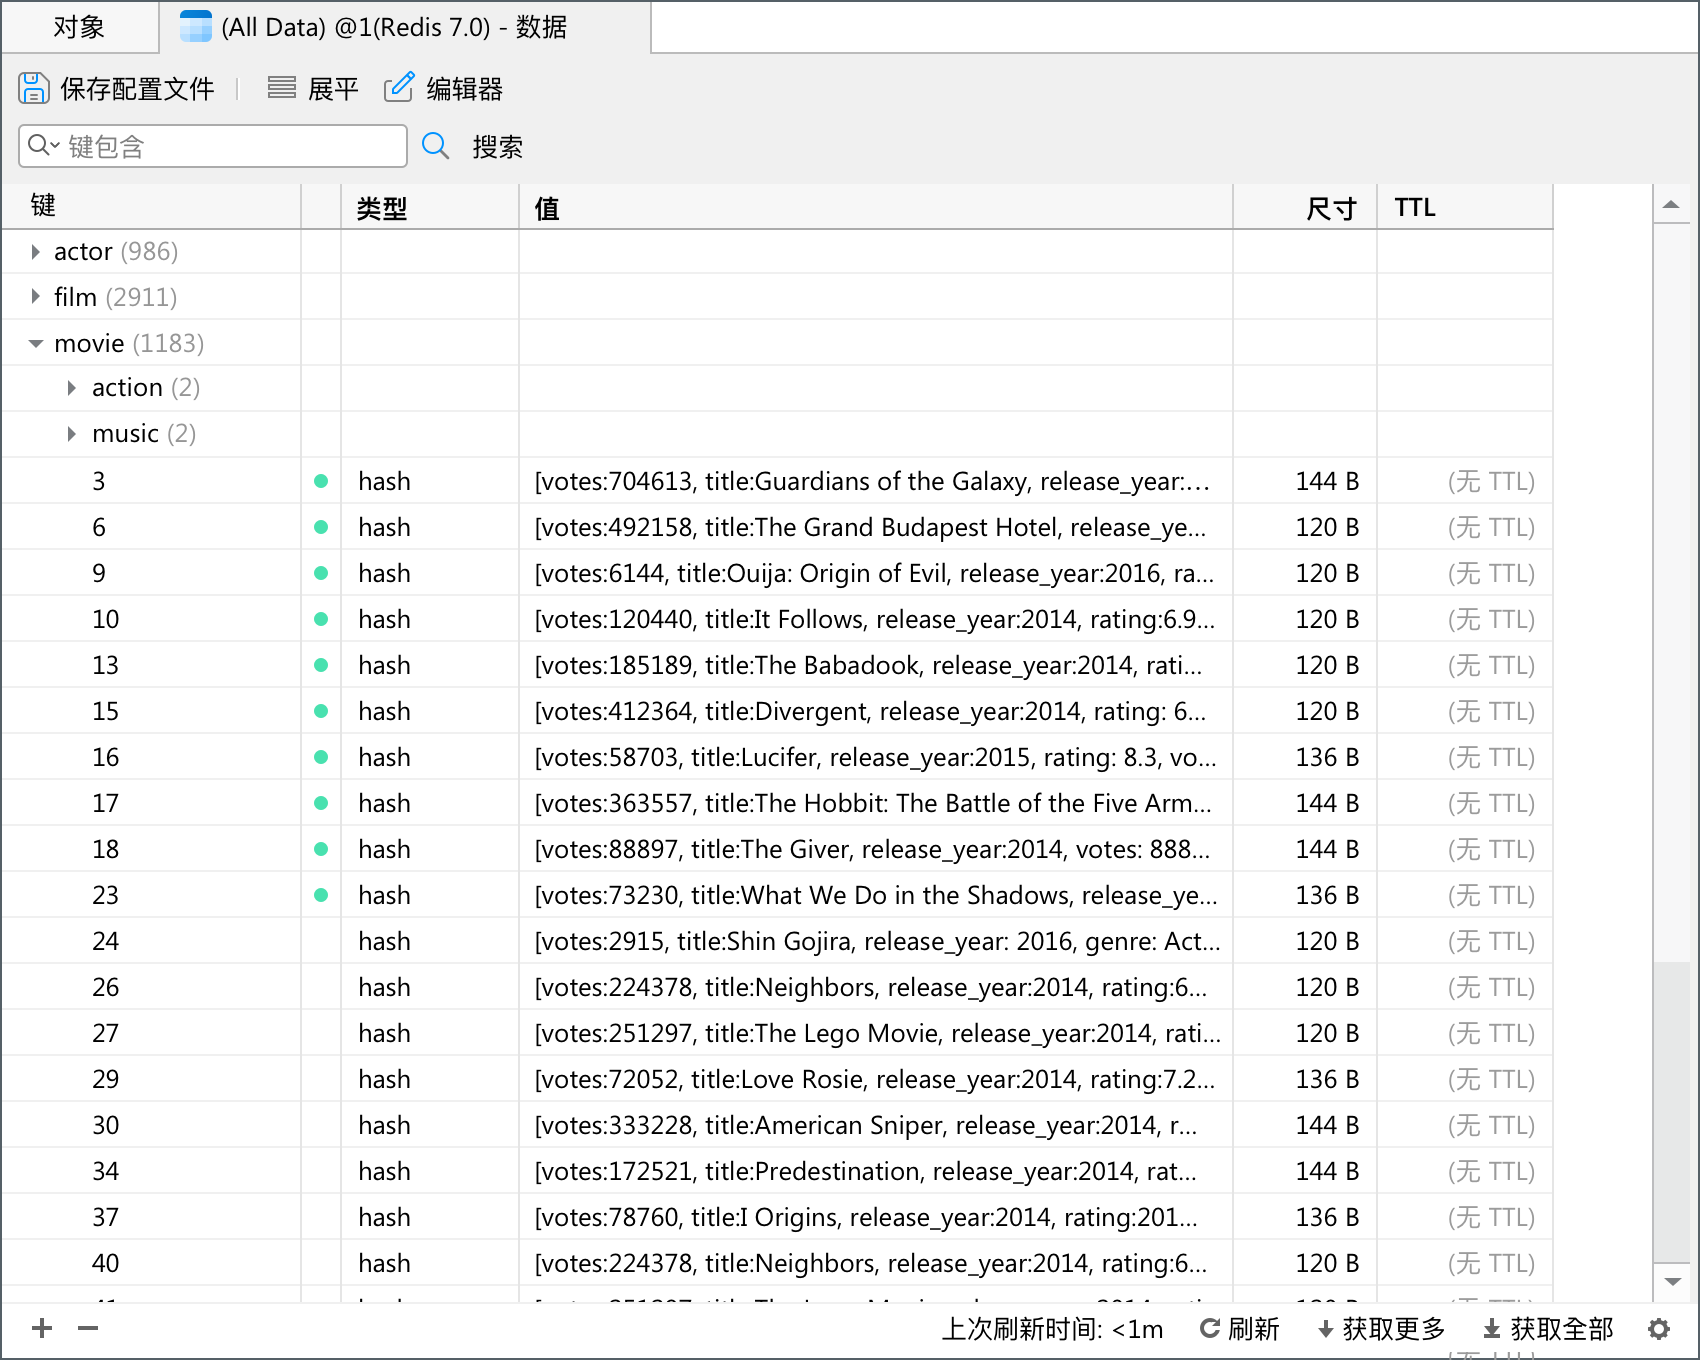Click the minus icon to delete key

point(88,1328)
